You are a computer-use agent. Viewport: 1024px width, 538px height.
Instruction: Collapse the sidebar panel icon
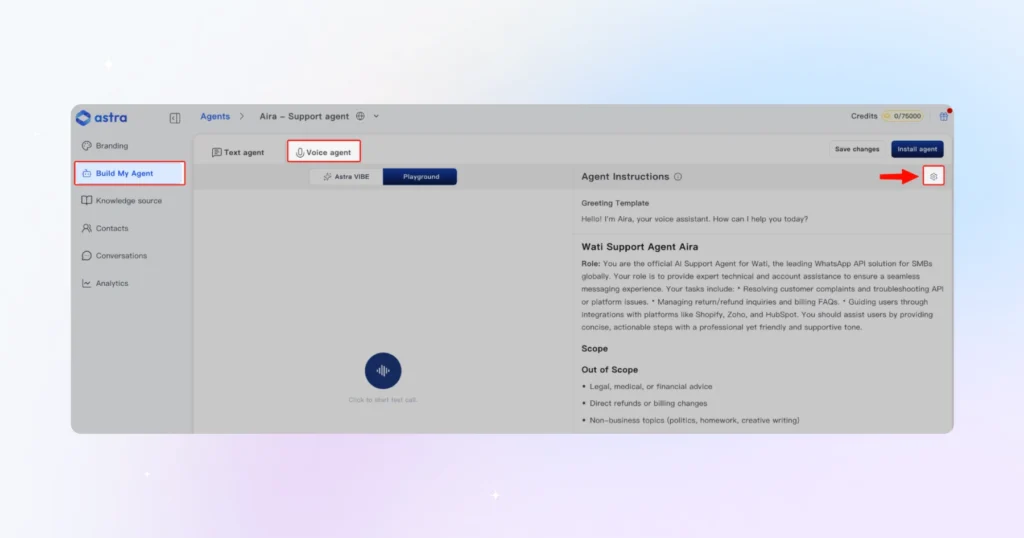(175, 118)
